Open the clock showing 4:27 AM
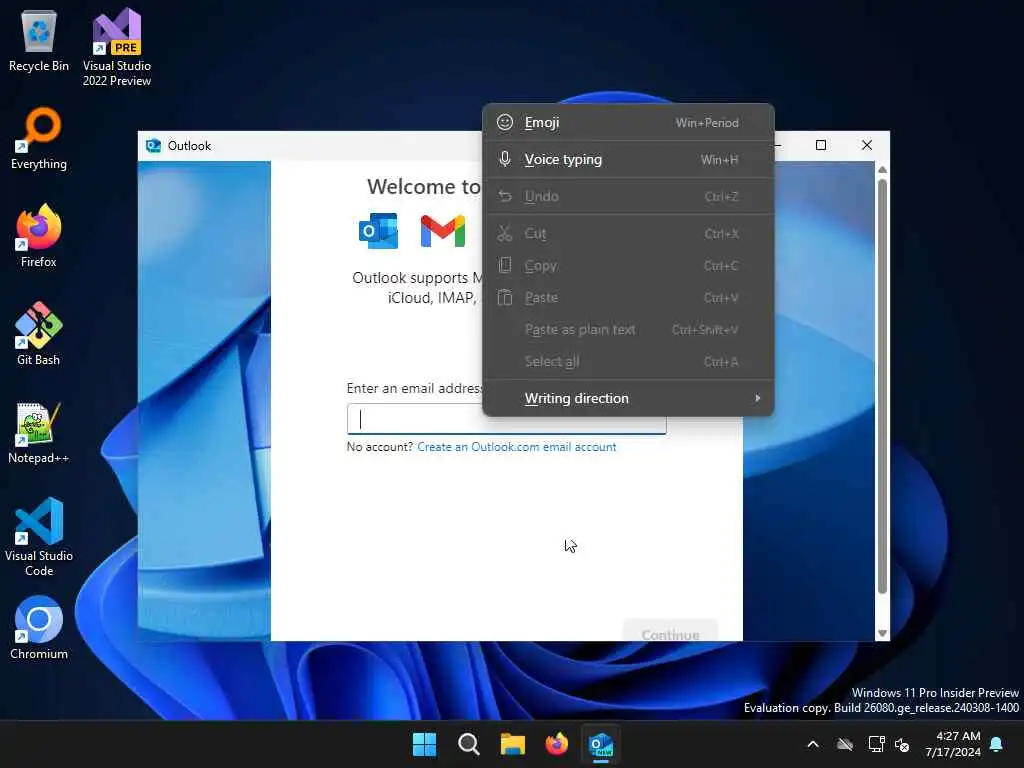 tap(953, 744)
